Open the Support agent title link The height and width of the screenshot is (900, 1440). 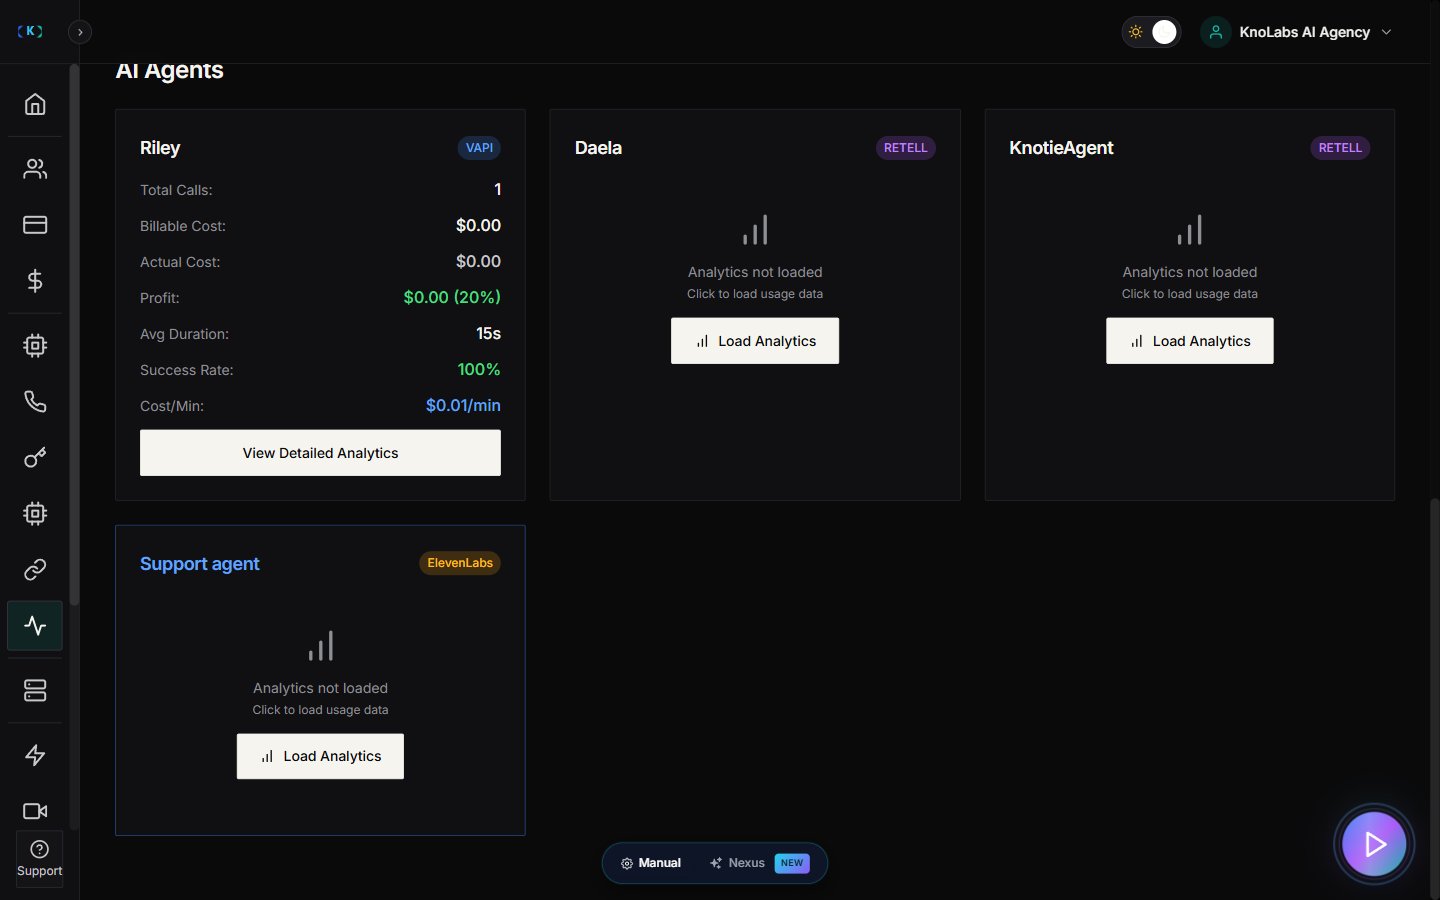[200, 564]
